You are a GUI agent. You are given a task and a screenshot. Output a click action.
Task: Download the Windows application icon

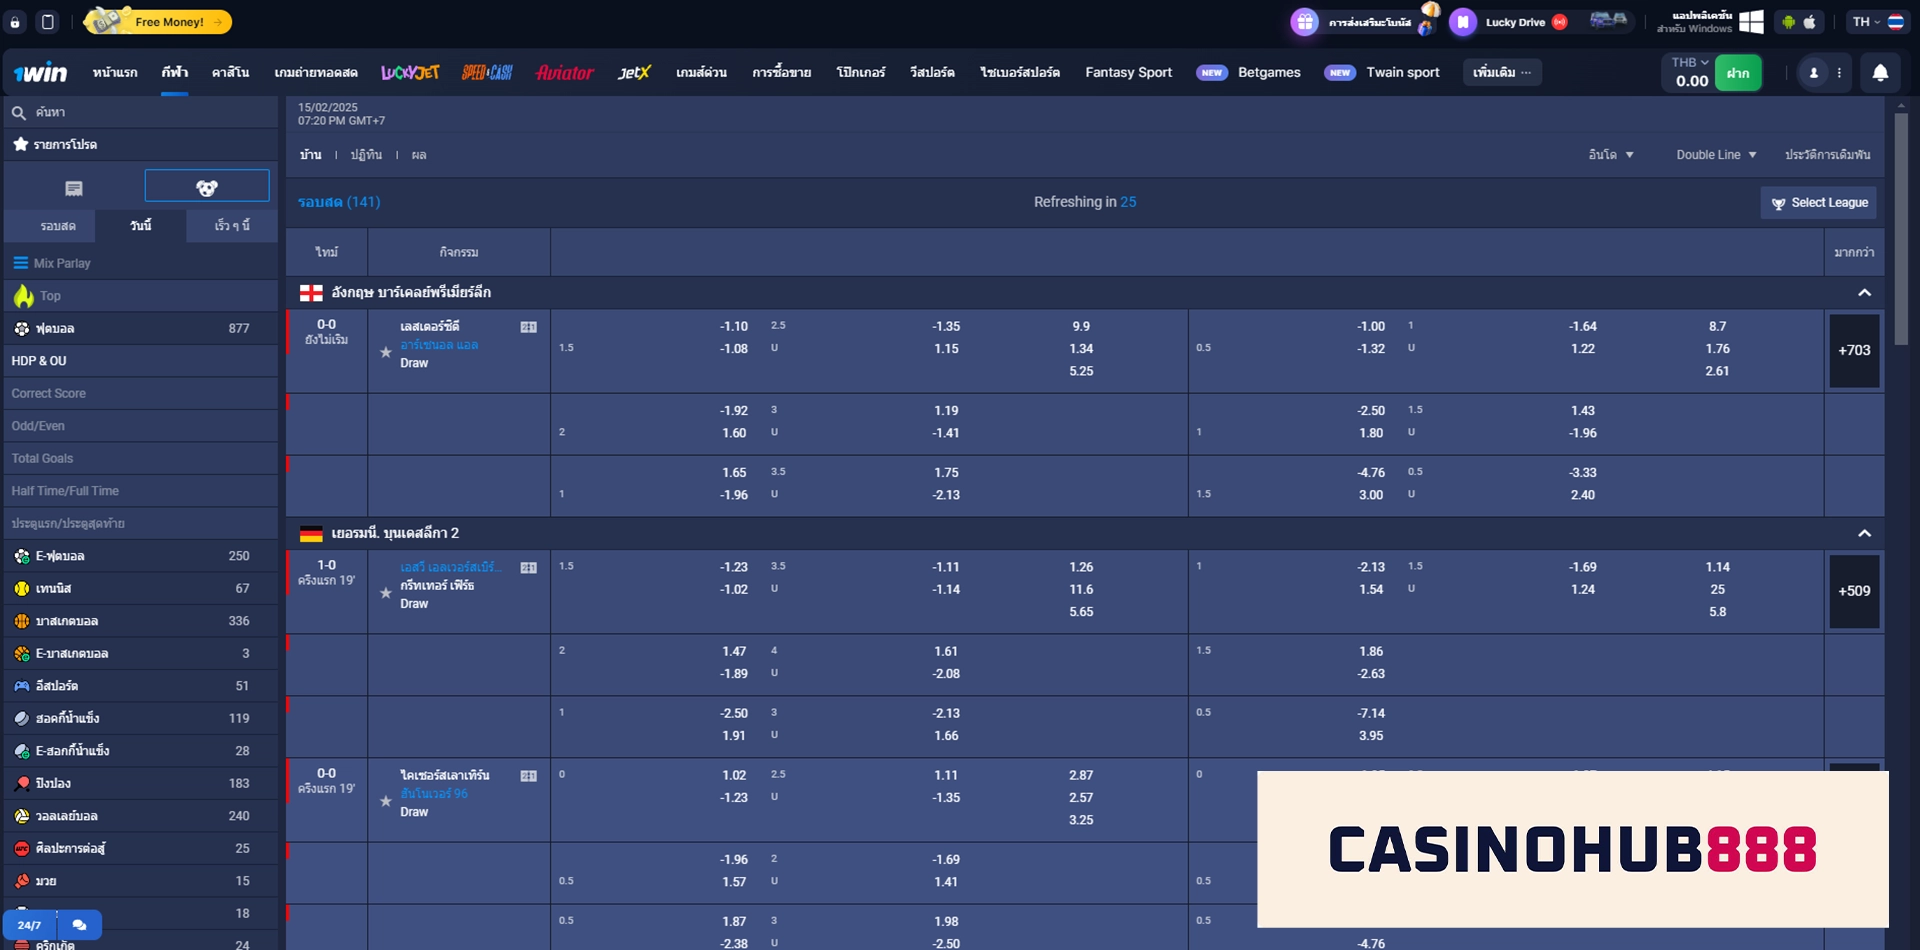pyautogui.click(x=1751, y=22)
